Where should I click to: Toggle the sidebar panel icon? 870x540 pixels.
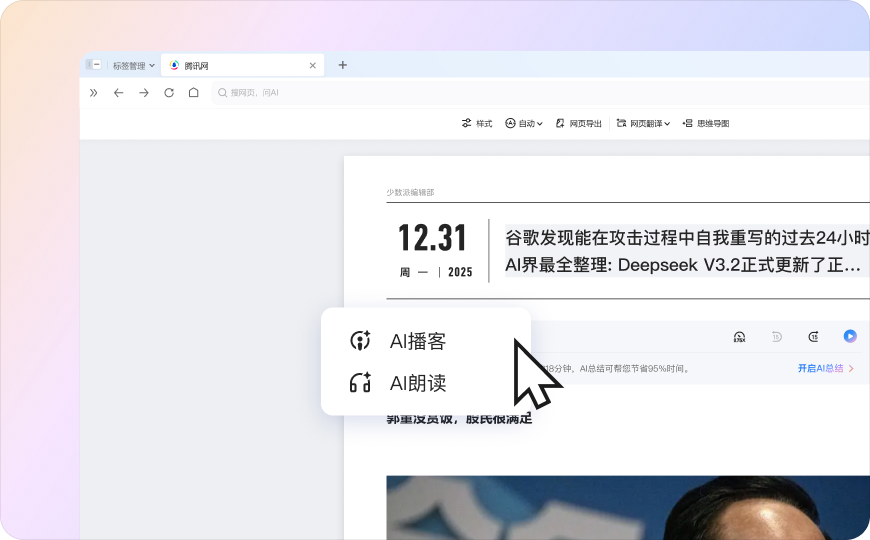coord(93,65)
